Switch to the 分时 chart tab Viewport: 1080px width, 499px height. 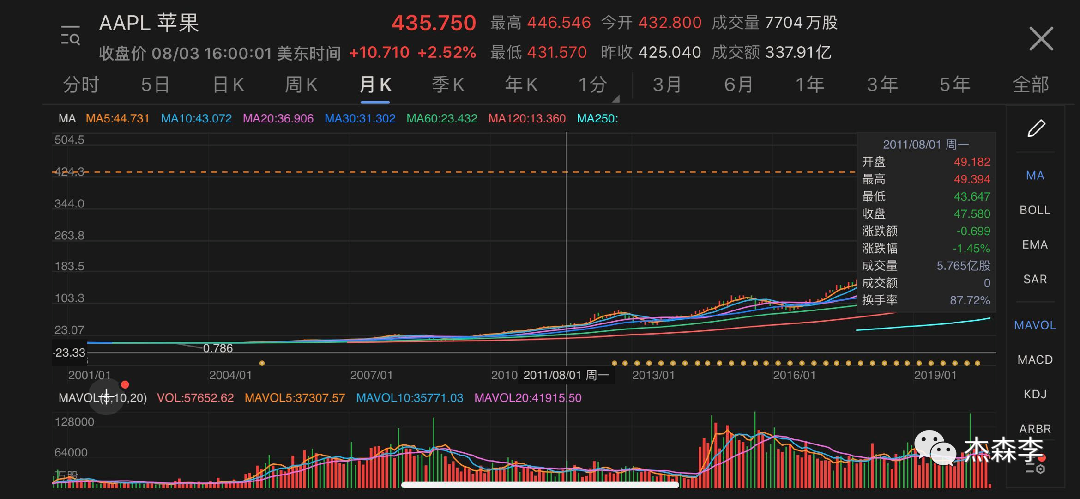[x=81, y=84]
